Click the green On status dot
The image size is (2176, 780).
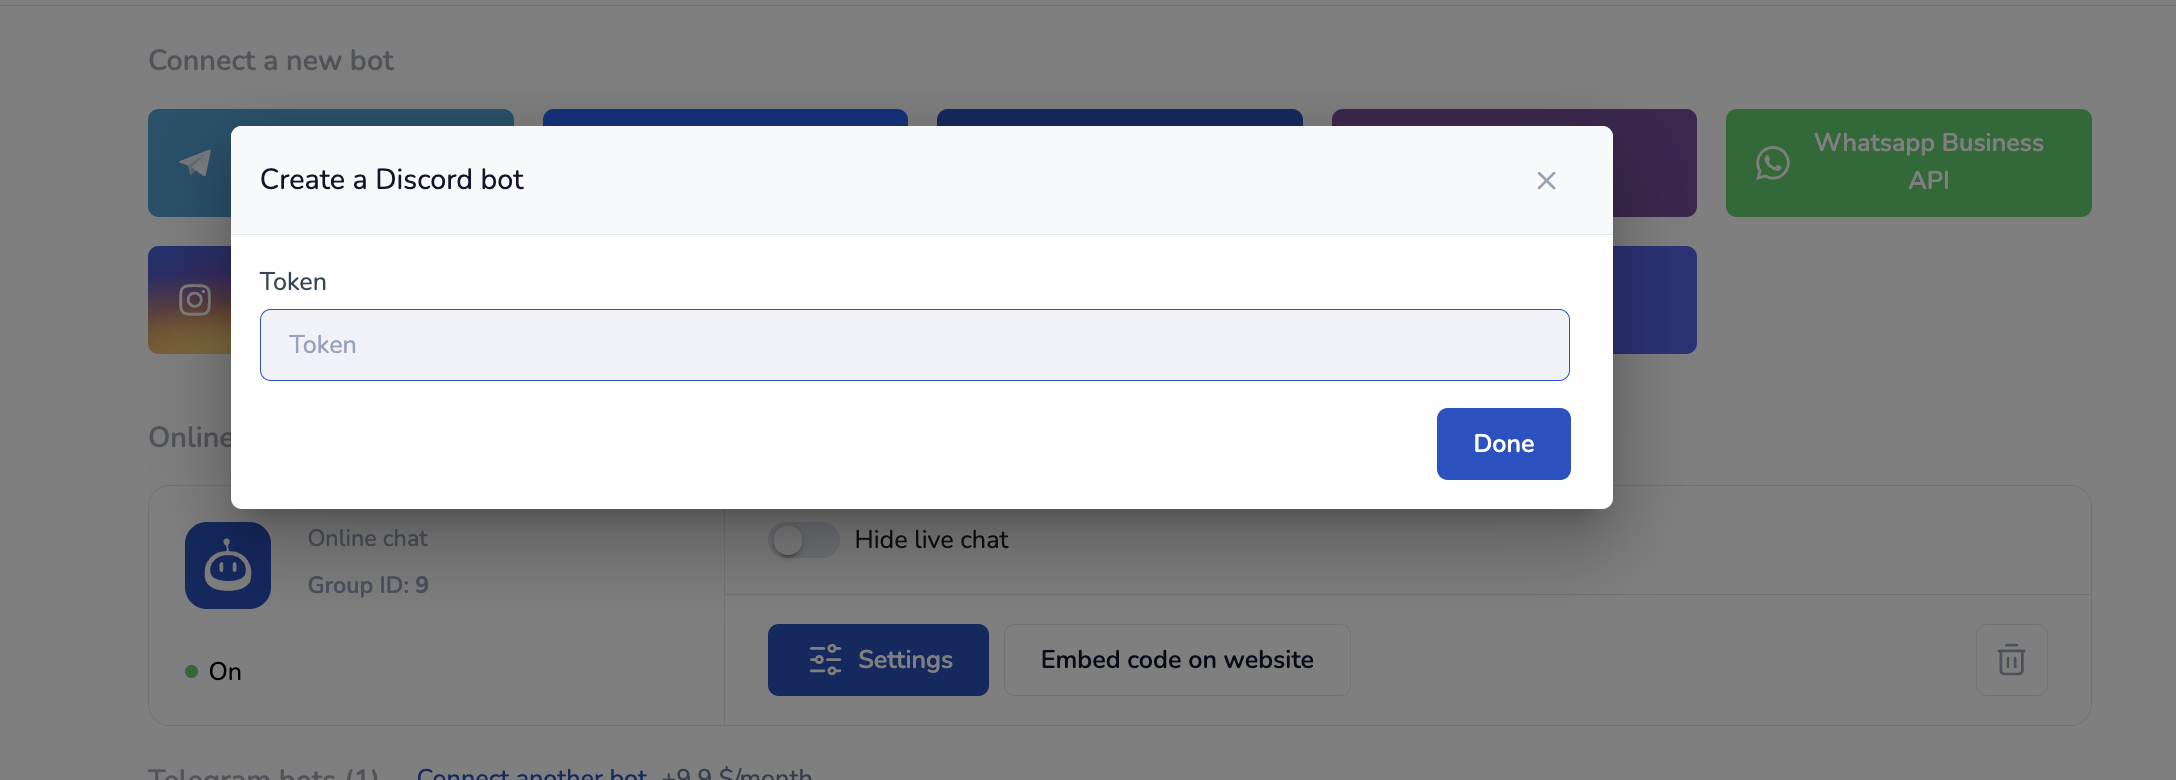(x=191, y=671)
